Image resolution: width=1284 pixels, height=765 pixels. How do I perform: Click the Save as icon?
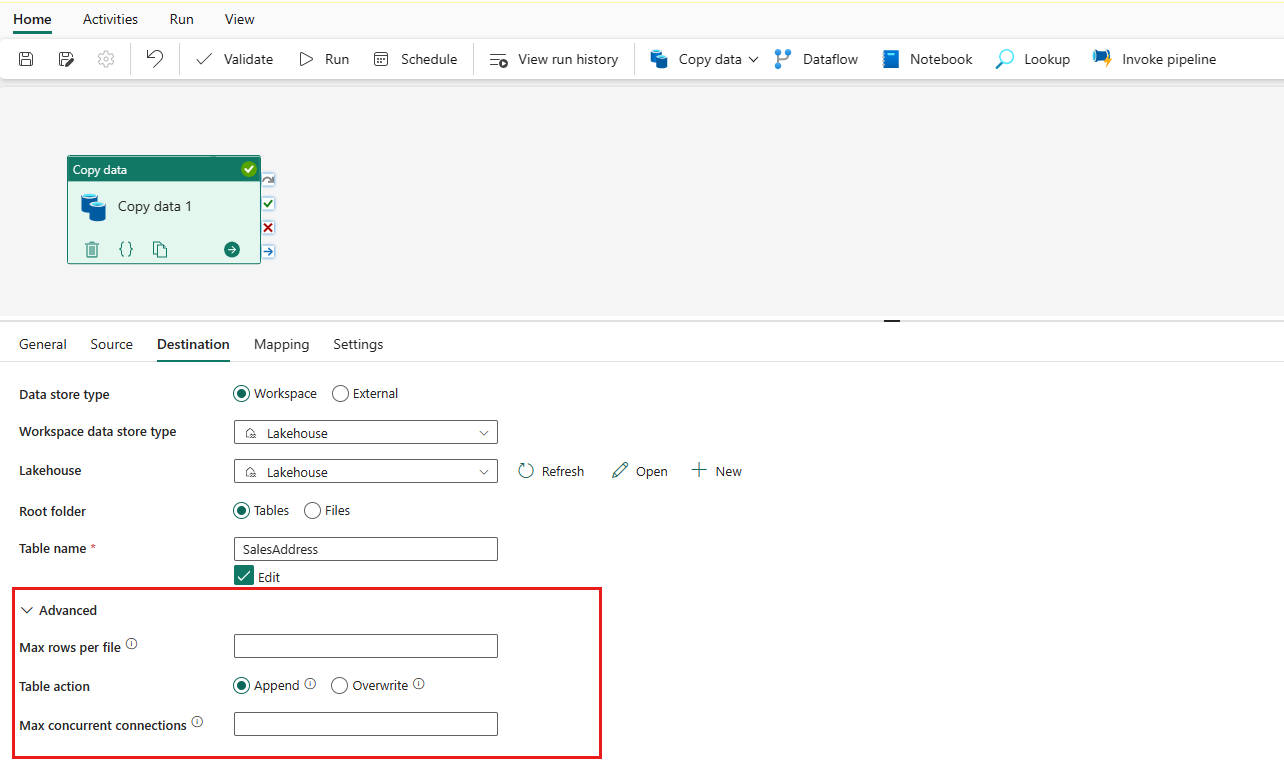(x=66, y=59)
